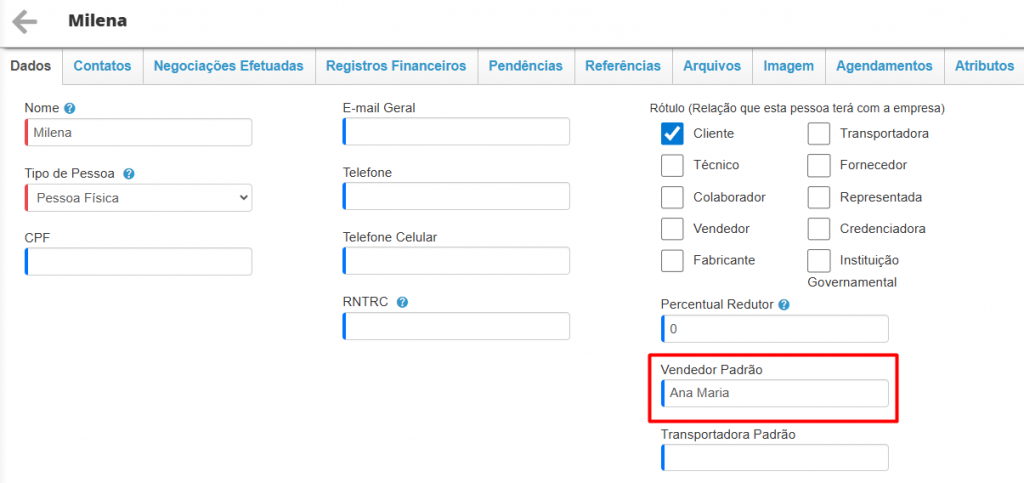The image size is (1024, 483).
Task: Focus the CPF input field
Action: (139, 262)
